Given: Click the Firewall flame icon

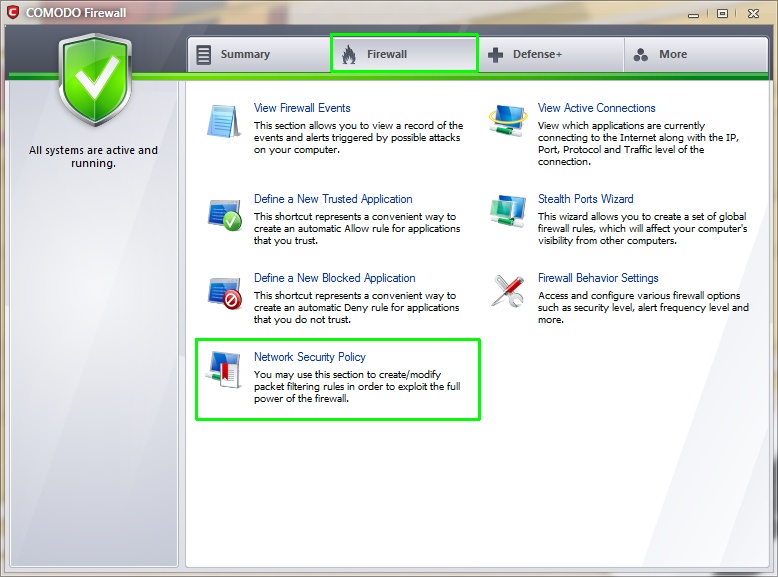Looking at the screenshot, I should click(349, 55).
